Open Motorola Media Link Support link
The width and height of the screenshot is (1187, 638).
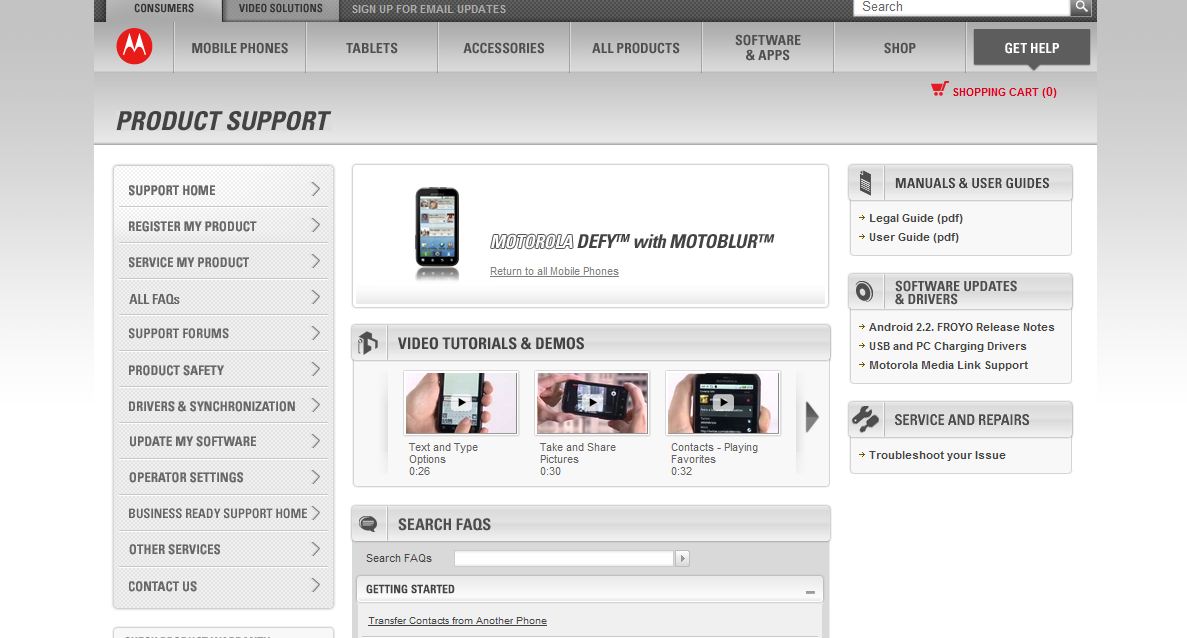tap(949, 365)
